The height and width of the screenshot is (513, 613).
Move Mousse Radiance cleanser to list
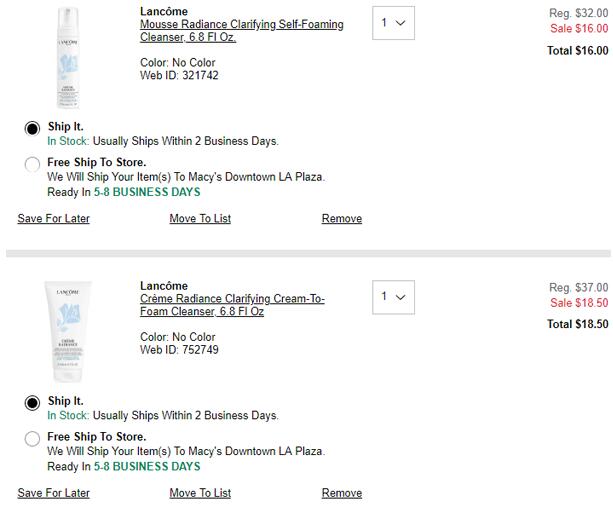pos(200,219)
